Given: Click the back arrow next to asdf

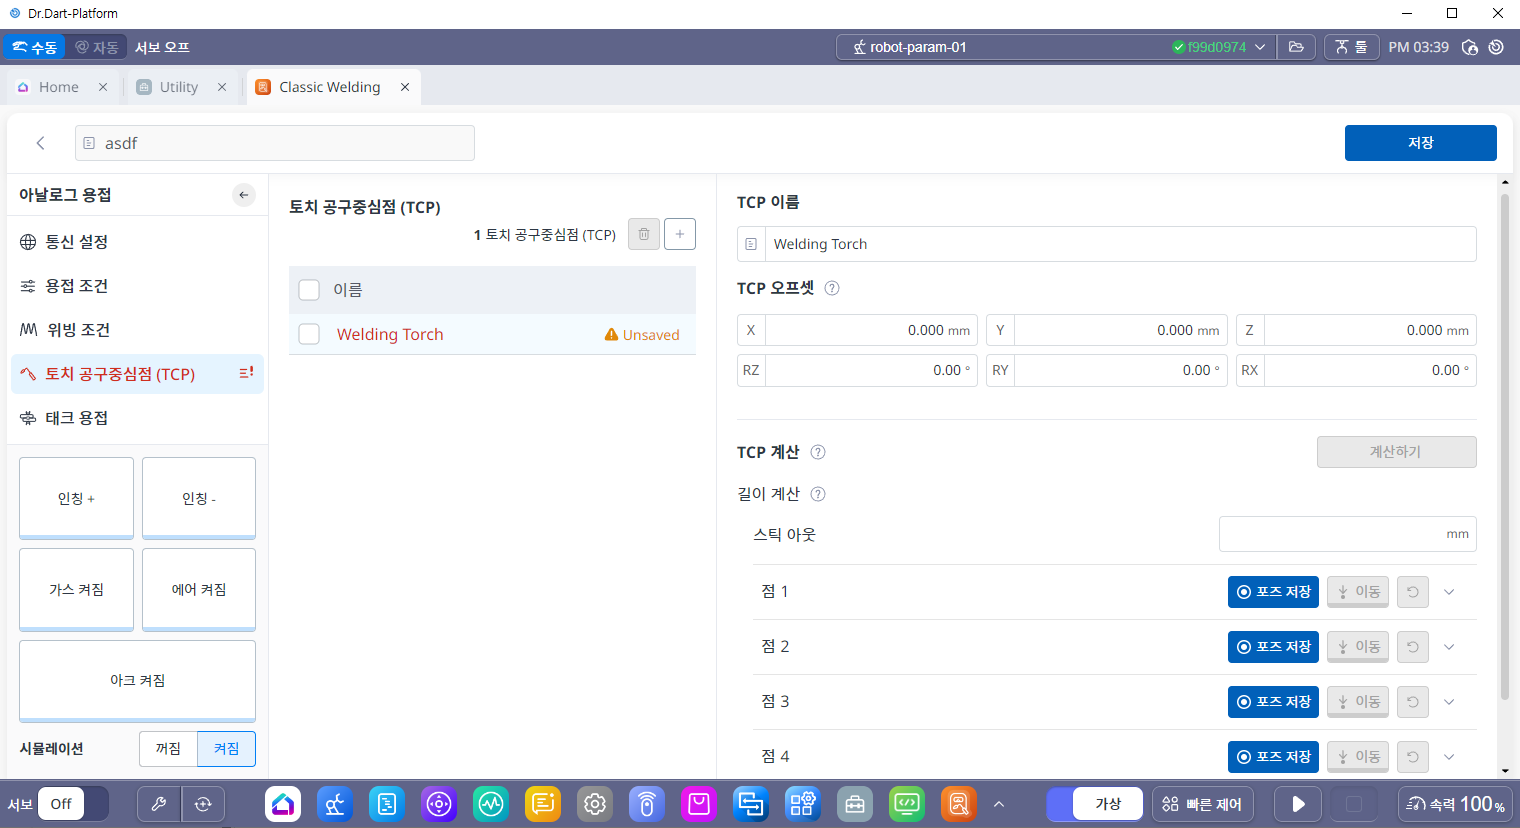Looking at the screenshot, I should point(41,143).
